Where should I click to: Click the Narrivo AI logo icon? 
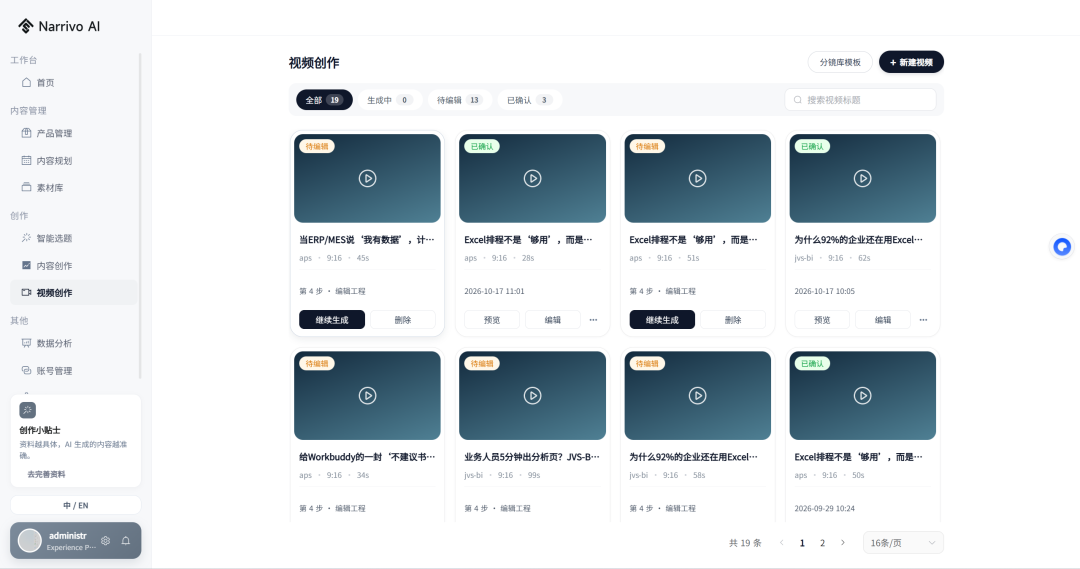click(25, 26)
